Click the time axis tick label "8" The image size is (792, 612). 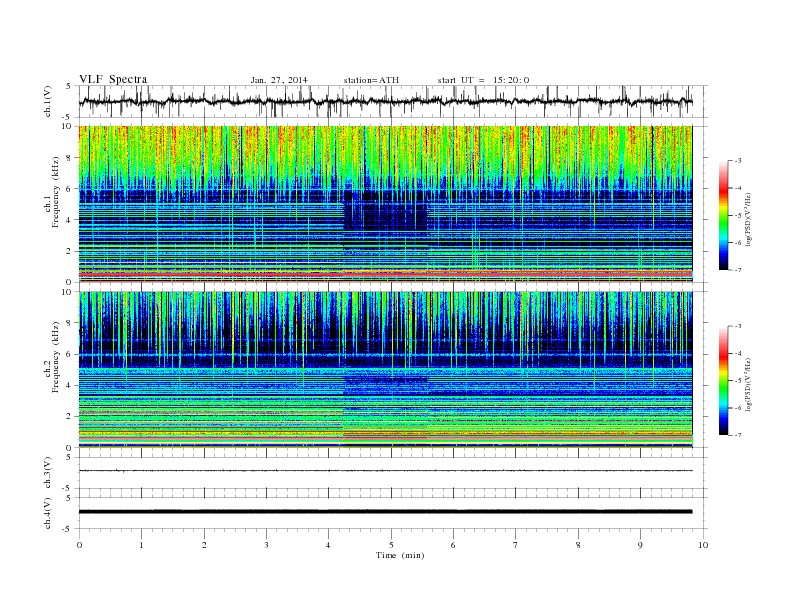tap(578, 545)
